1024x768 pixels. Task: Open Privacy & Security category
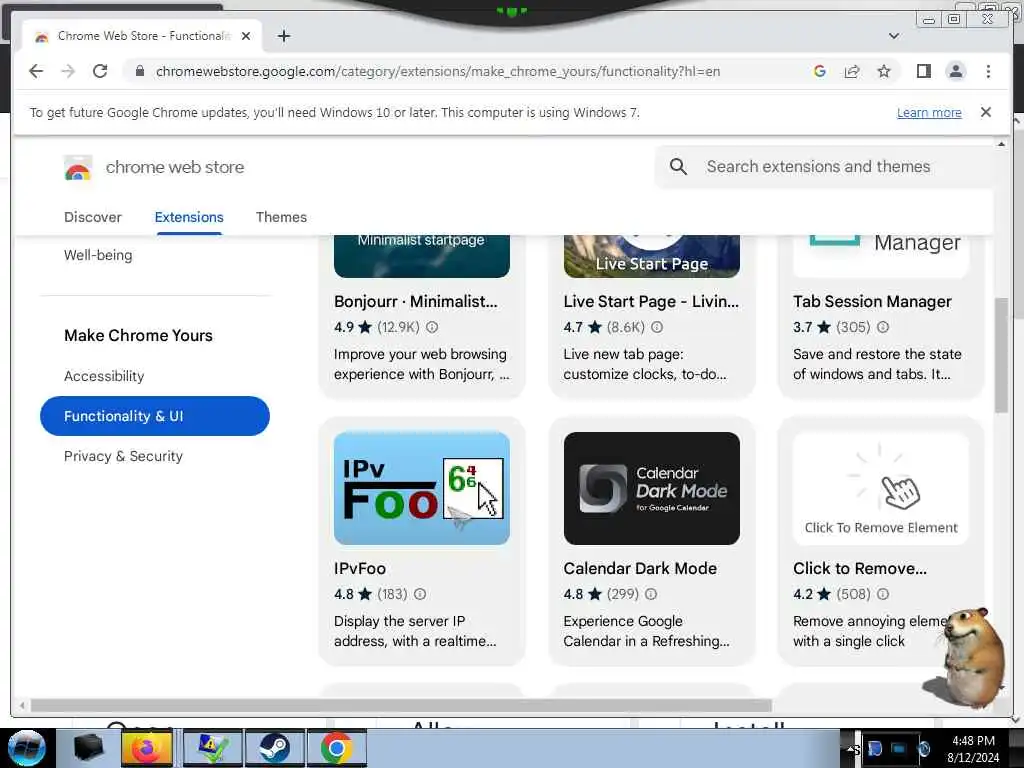(123, 456)
